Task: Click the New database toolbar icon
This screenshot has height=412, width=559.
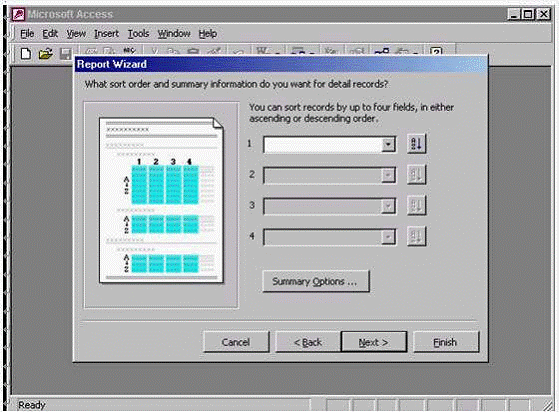Action: point(25,54)
